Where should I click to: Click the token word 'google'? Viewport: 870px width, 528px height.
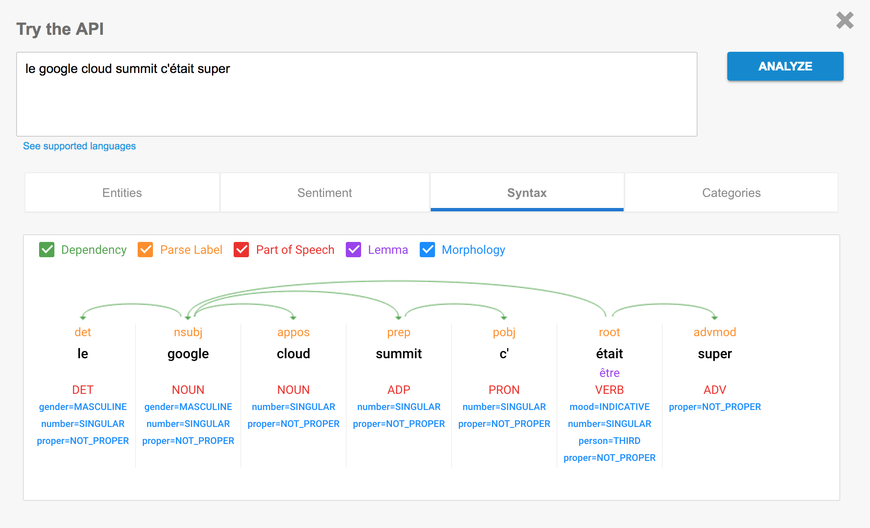point(188,354)
